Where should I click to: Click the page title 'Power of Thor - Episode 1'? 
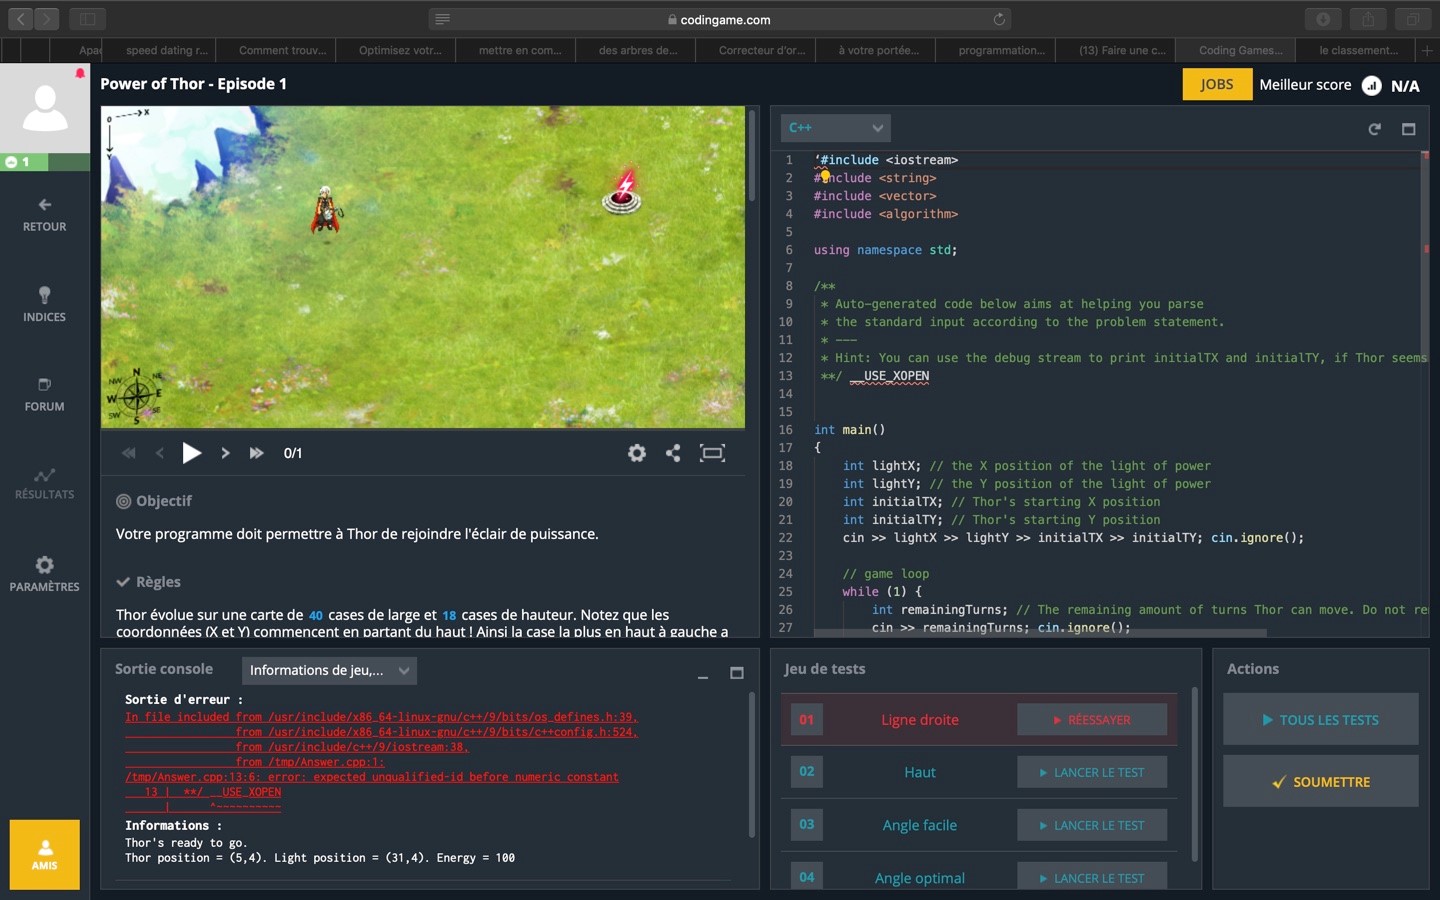coord(193,84)
